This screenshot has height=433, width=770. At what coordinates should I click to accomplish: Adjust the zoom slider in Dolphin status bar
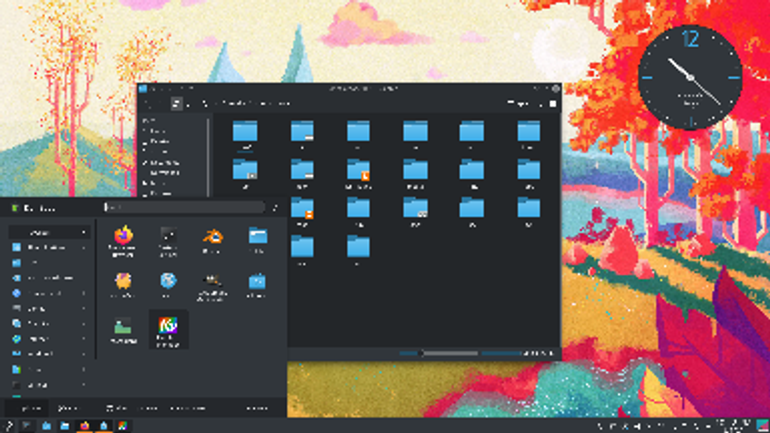point(438,353)
